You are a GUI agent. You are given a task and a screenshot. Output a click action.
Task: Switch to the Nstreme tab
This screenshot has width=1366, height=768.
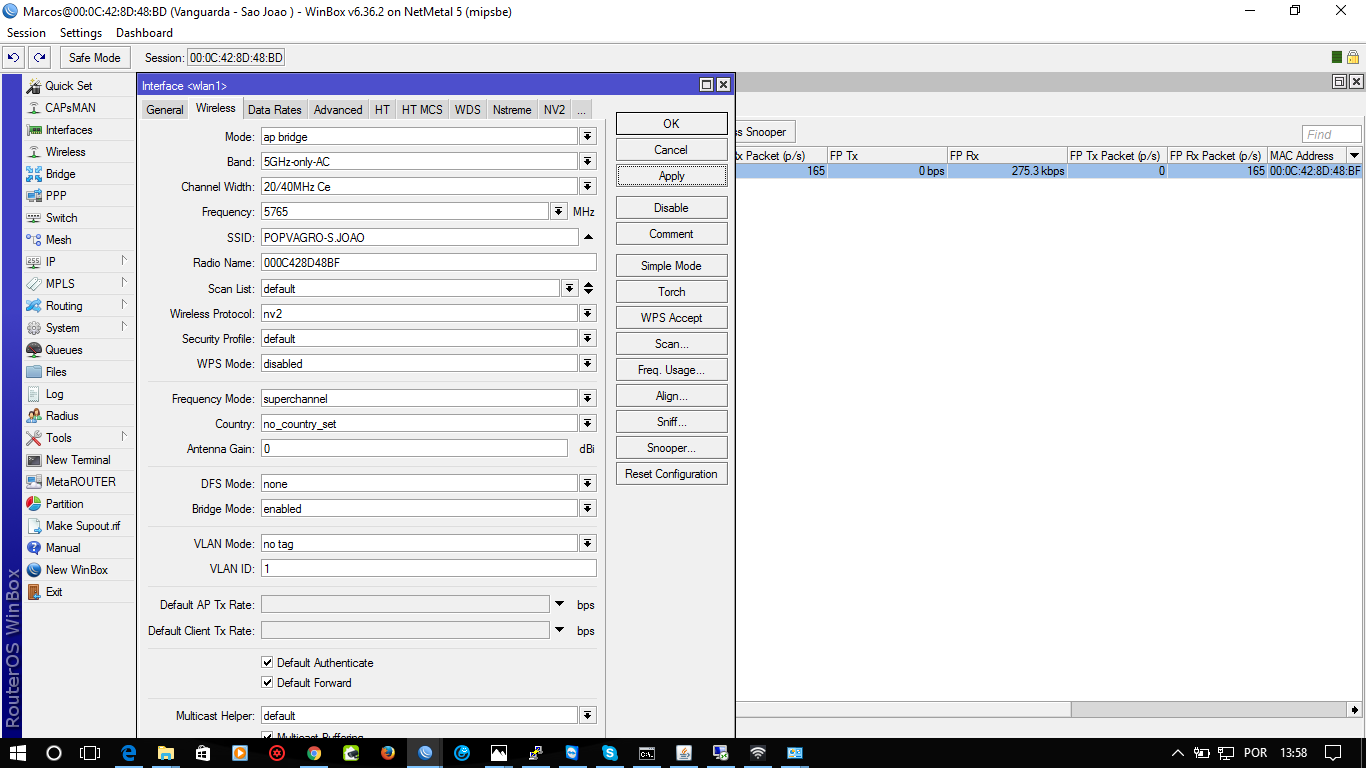(512, 110)
